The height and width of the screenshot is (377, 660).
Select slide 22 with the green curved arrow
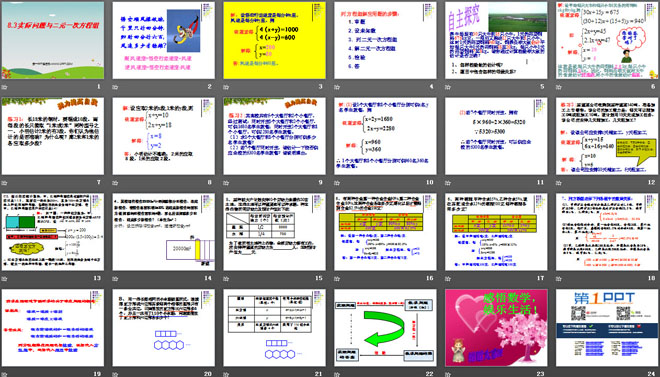(385, 328)
